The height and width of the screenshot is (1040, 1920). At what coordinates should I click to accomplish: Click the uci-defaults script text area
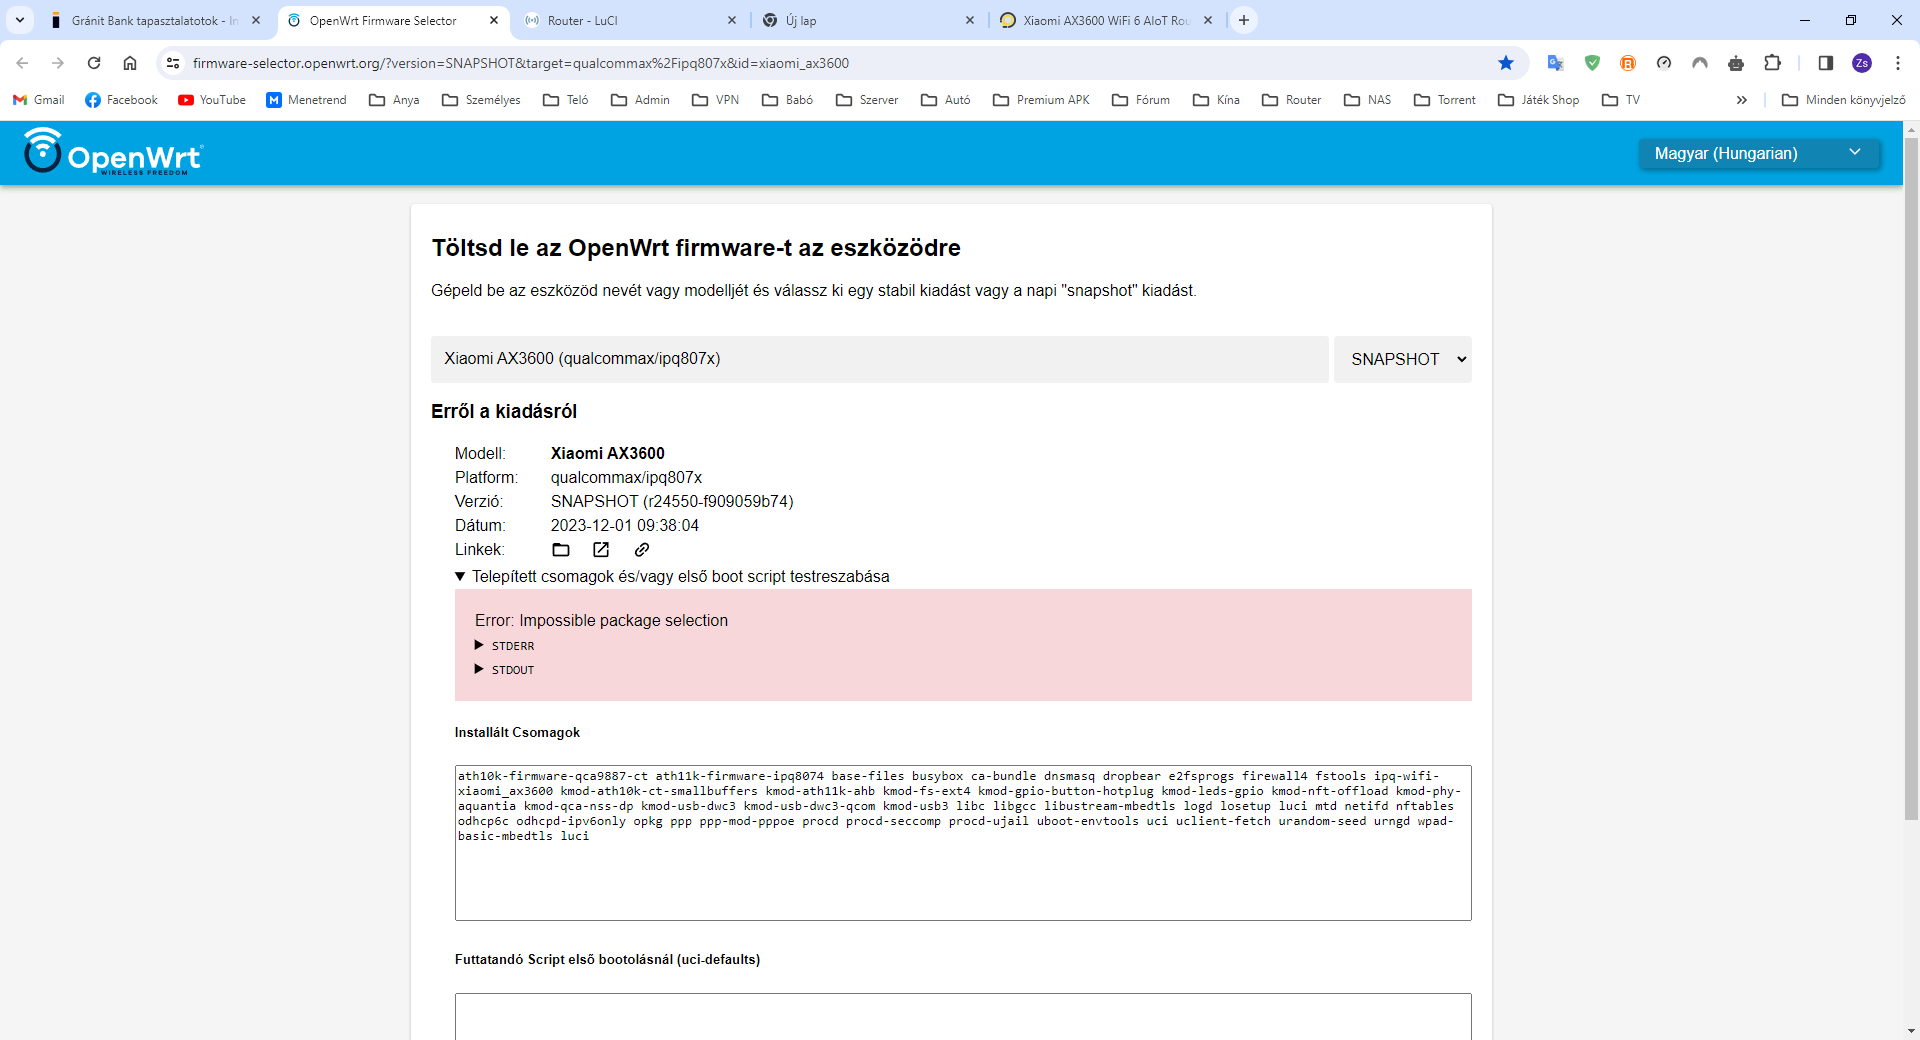[963, 1016]
